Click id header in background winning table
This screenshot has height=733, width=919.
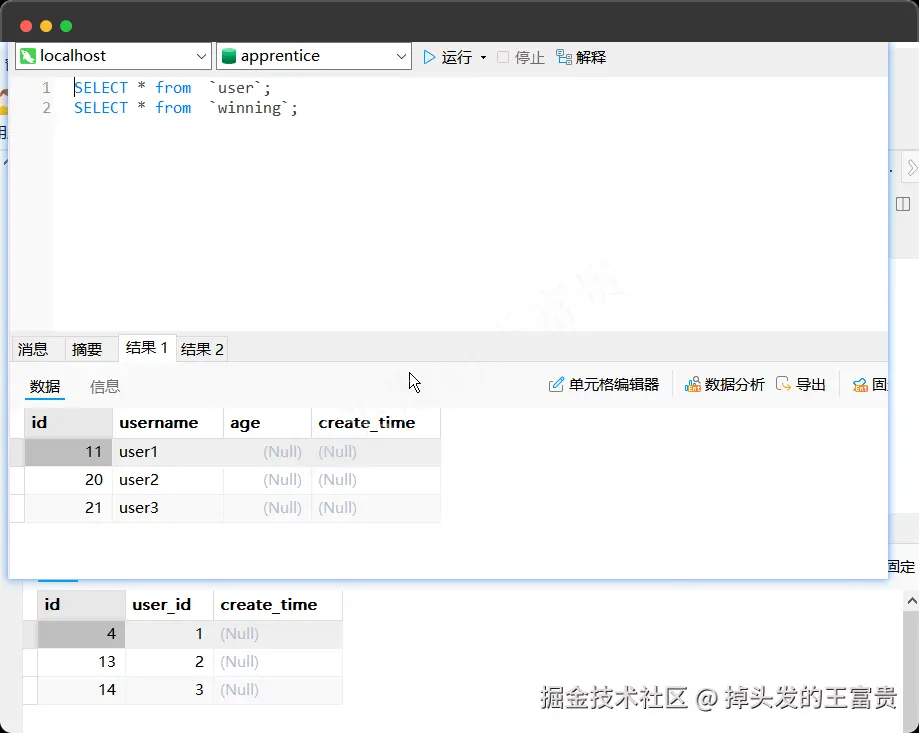click(x=81, y=605)
